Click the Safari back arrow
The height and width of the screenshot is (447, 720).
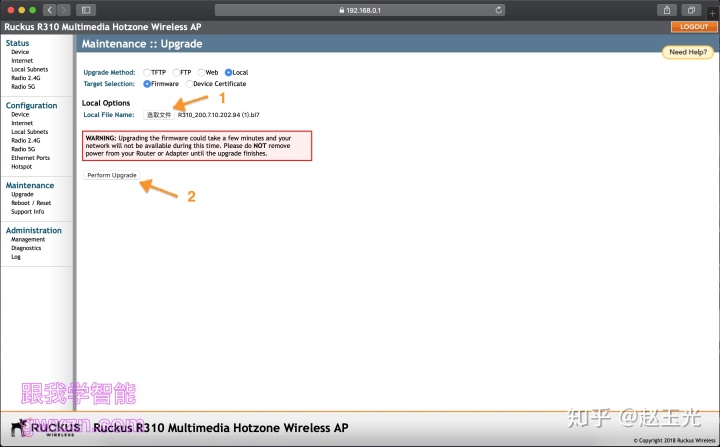[50, 10]
